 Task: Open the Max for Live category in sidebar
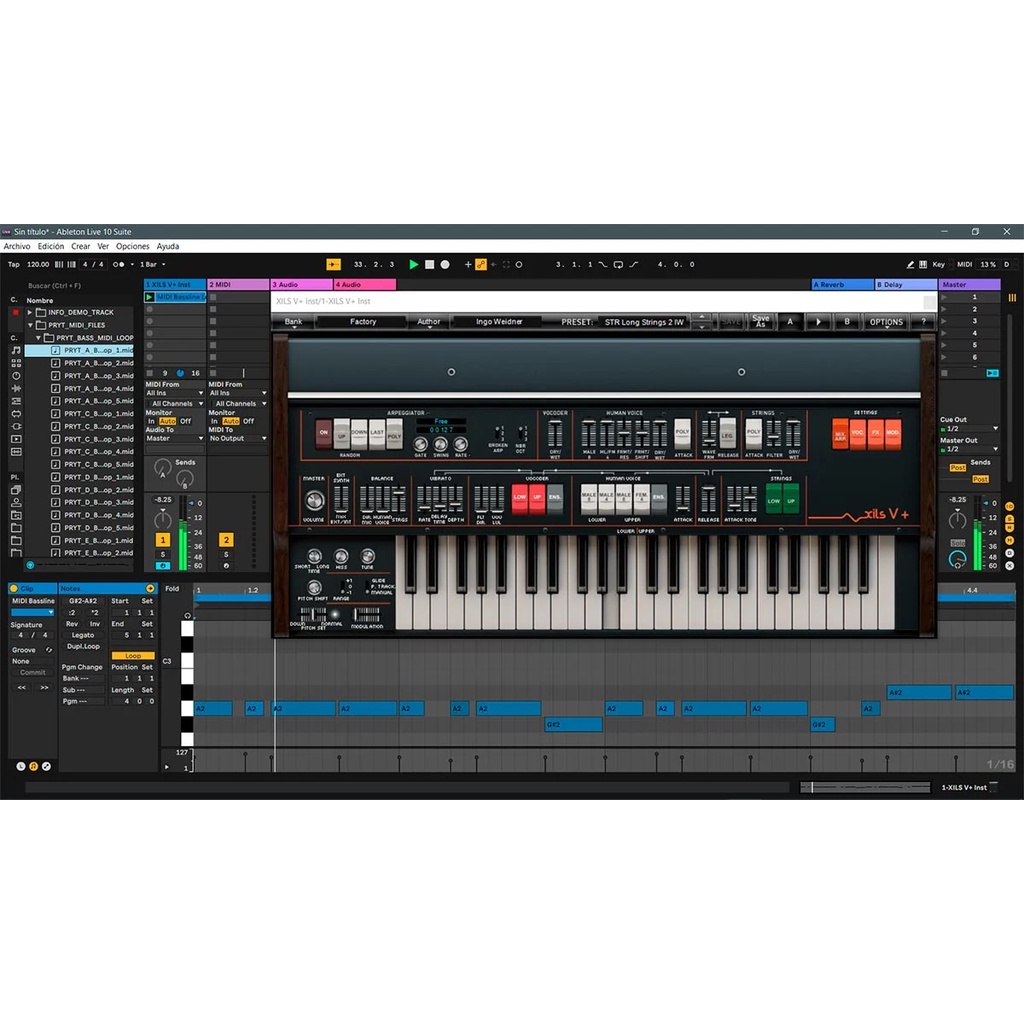pyautogui.click(x=16, y=413)
